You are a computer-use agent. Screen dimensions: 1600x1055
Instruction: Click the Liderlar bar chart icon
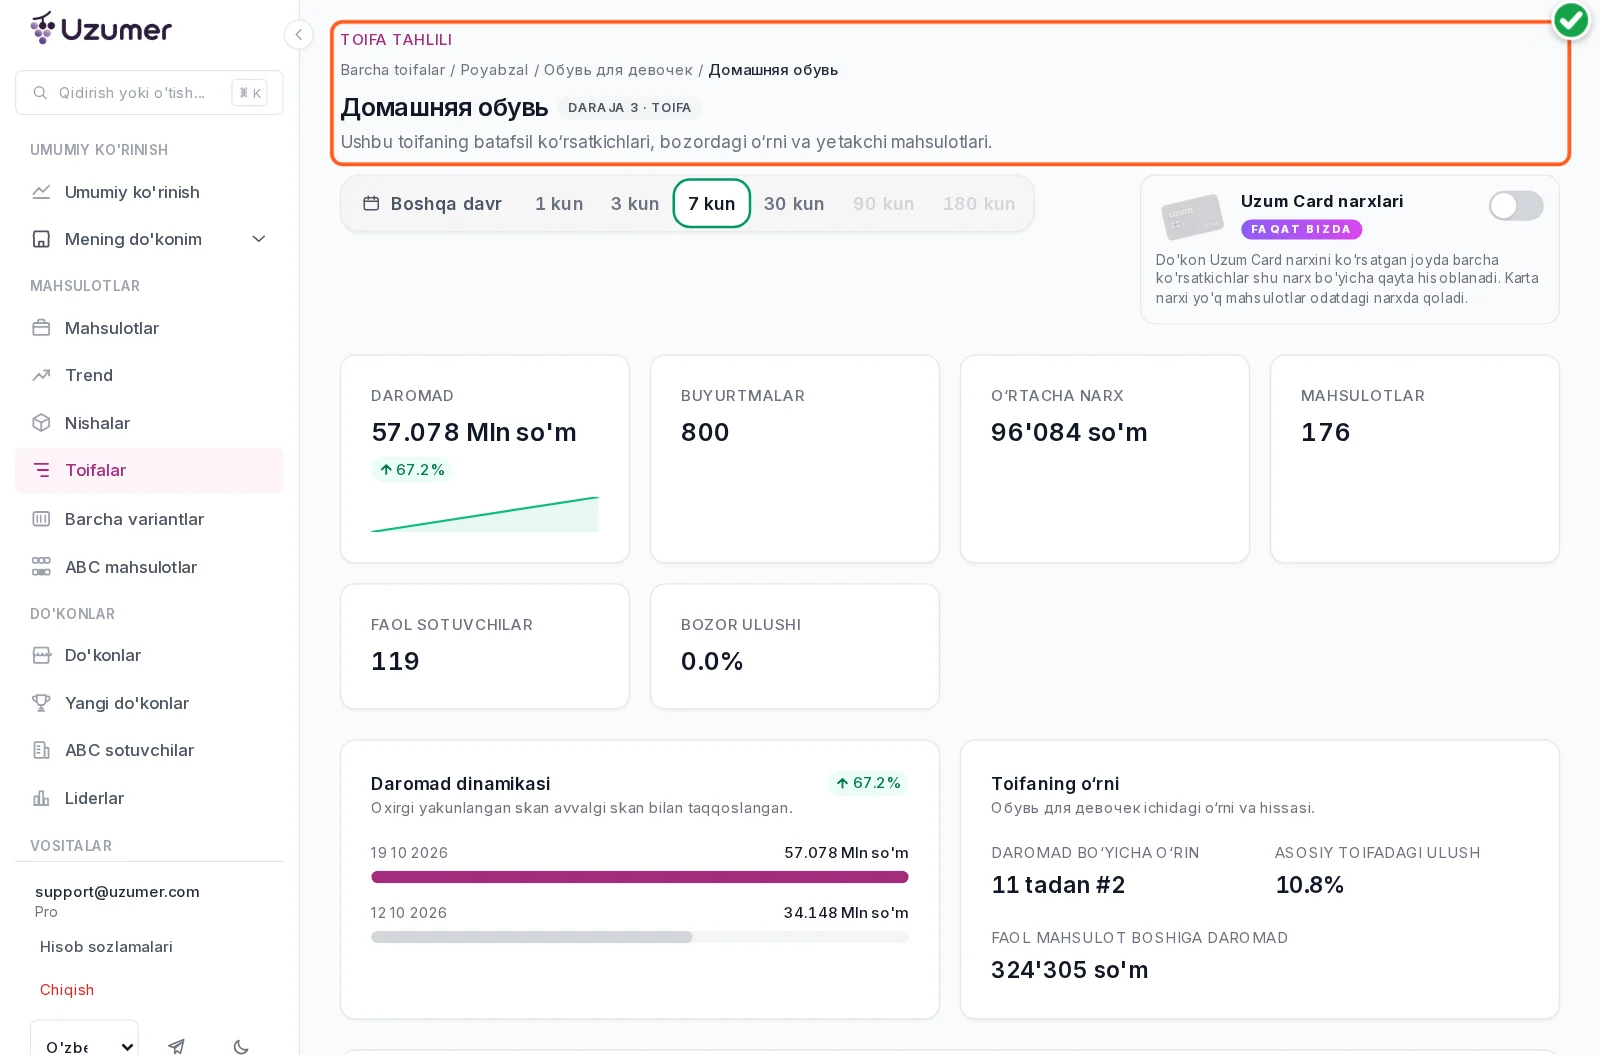click(x=41, y=798)
